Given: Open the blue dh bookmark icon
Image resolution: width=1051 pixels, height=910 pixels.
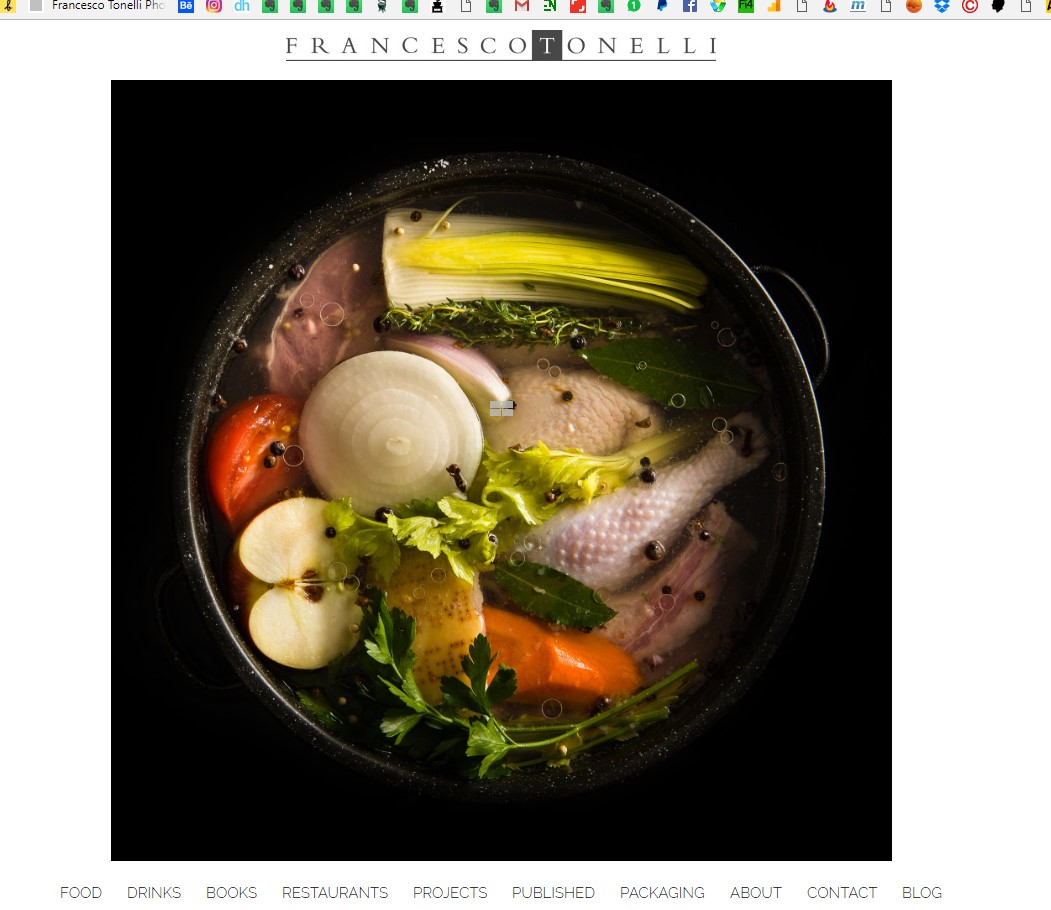Looking at the screenshot, I should (x=242, y=6).
